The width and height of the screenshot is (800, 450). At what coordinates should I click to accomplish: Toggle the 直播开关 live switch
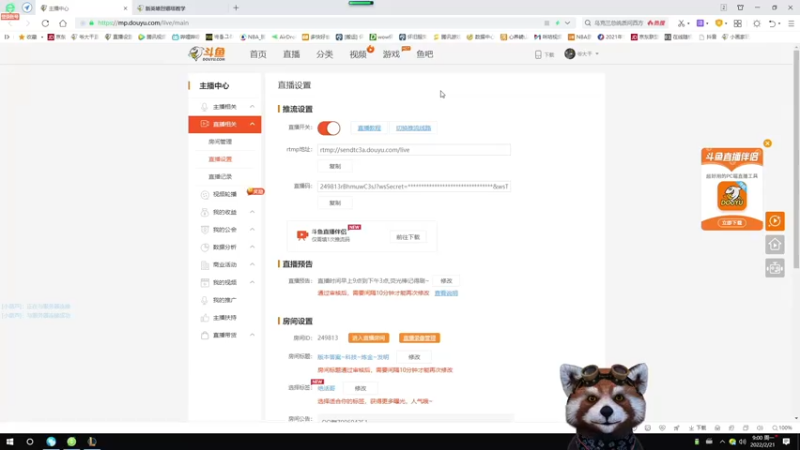[329, 128]
